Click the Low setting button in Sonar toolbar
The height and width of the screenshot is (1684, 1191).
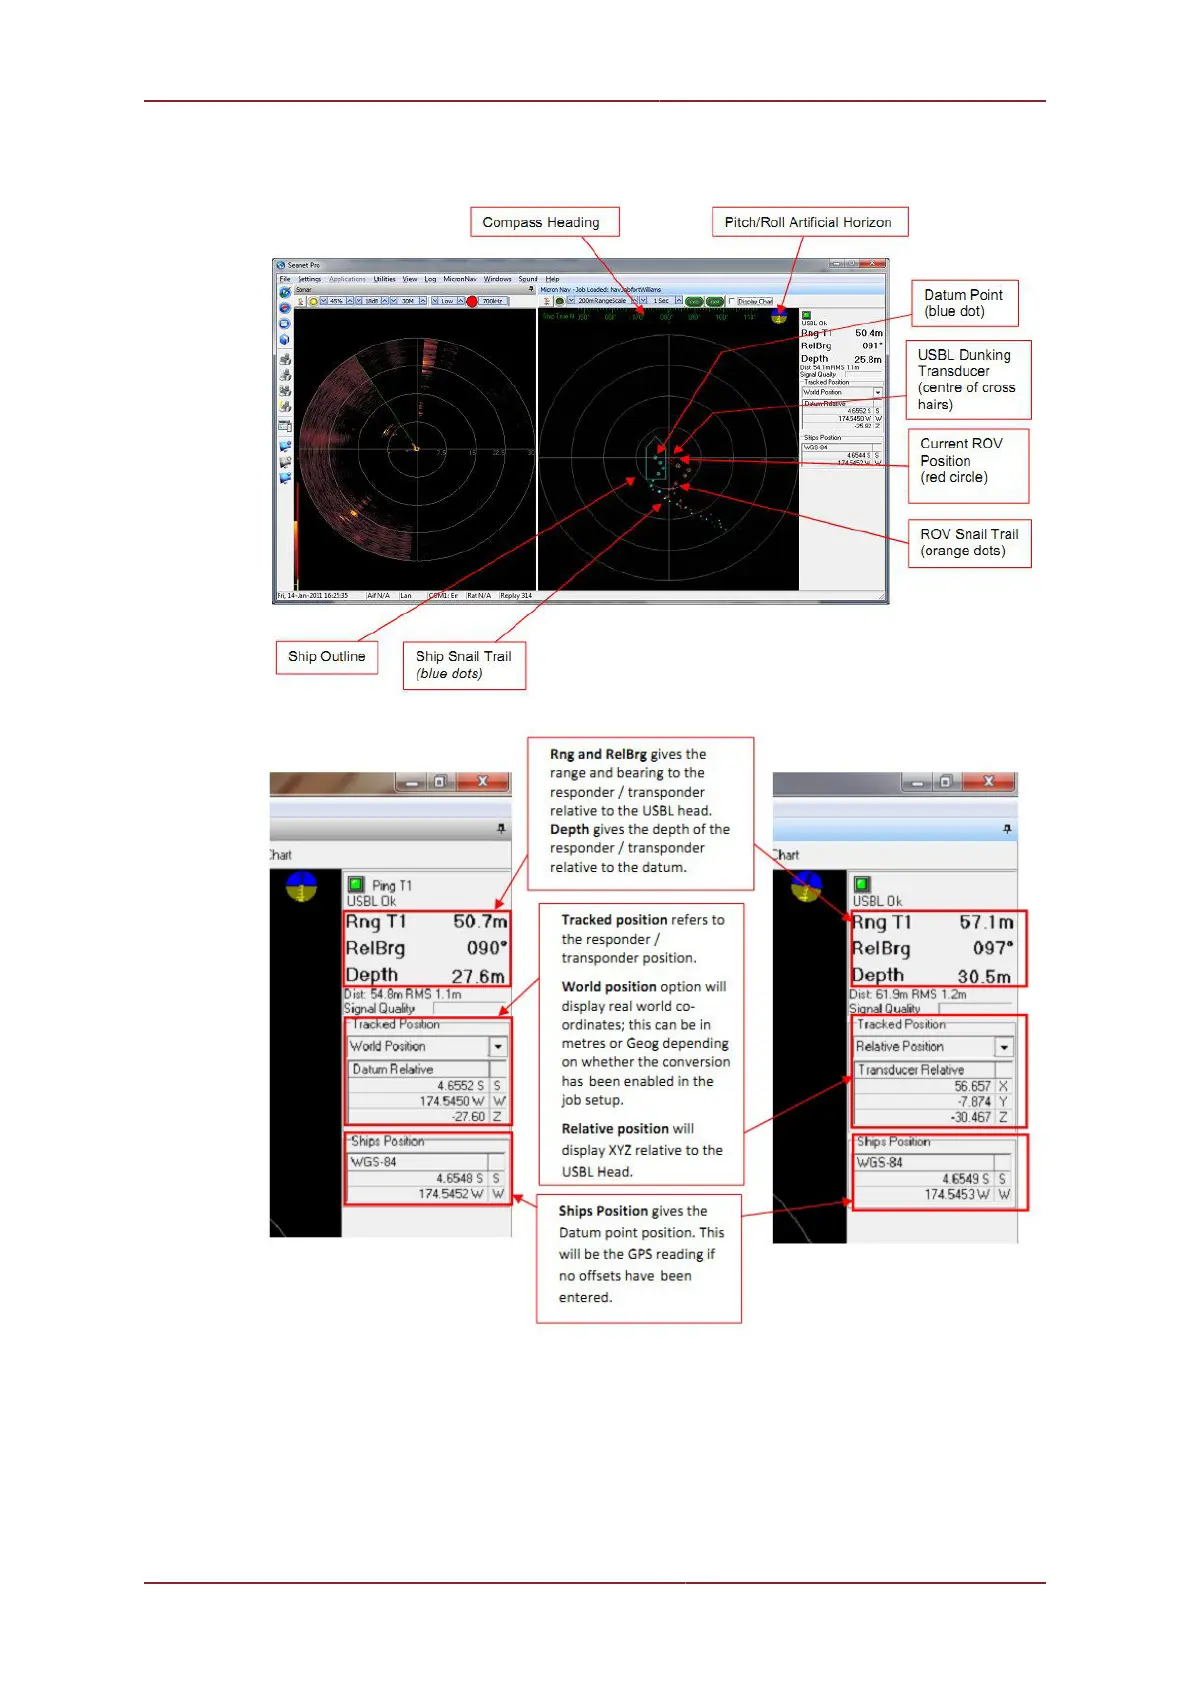point(447,301)
